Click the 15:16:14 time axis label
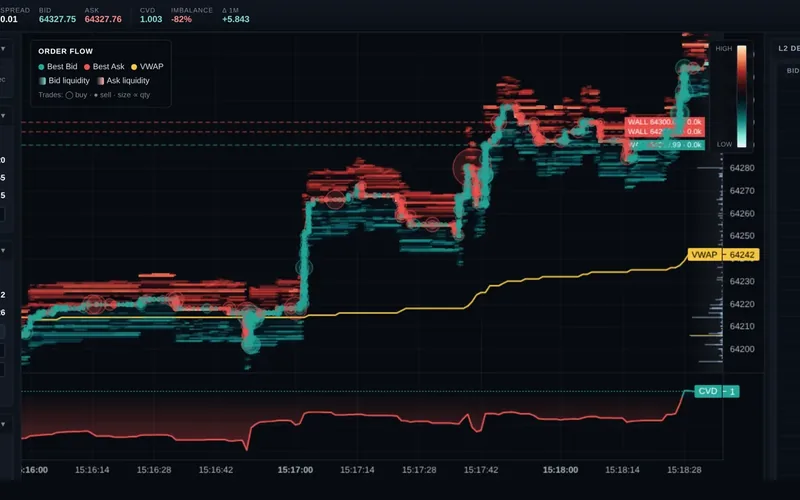800x500 pixels. click(x=92, y=470)
